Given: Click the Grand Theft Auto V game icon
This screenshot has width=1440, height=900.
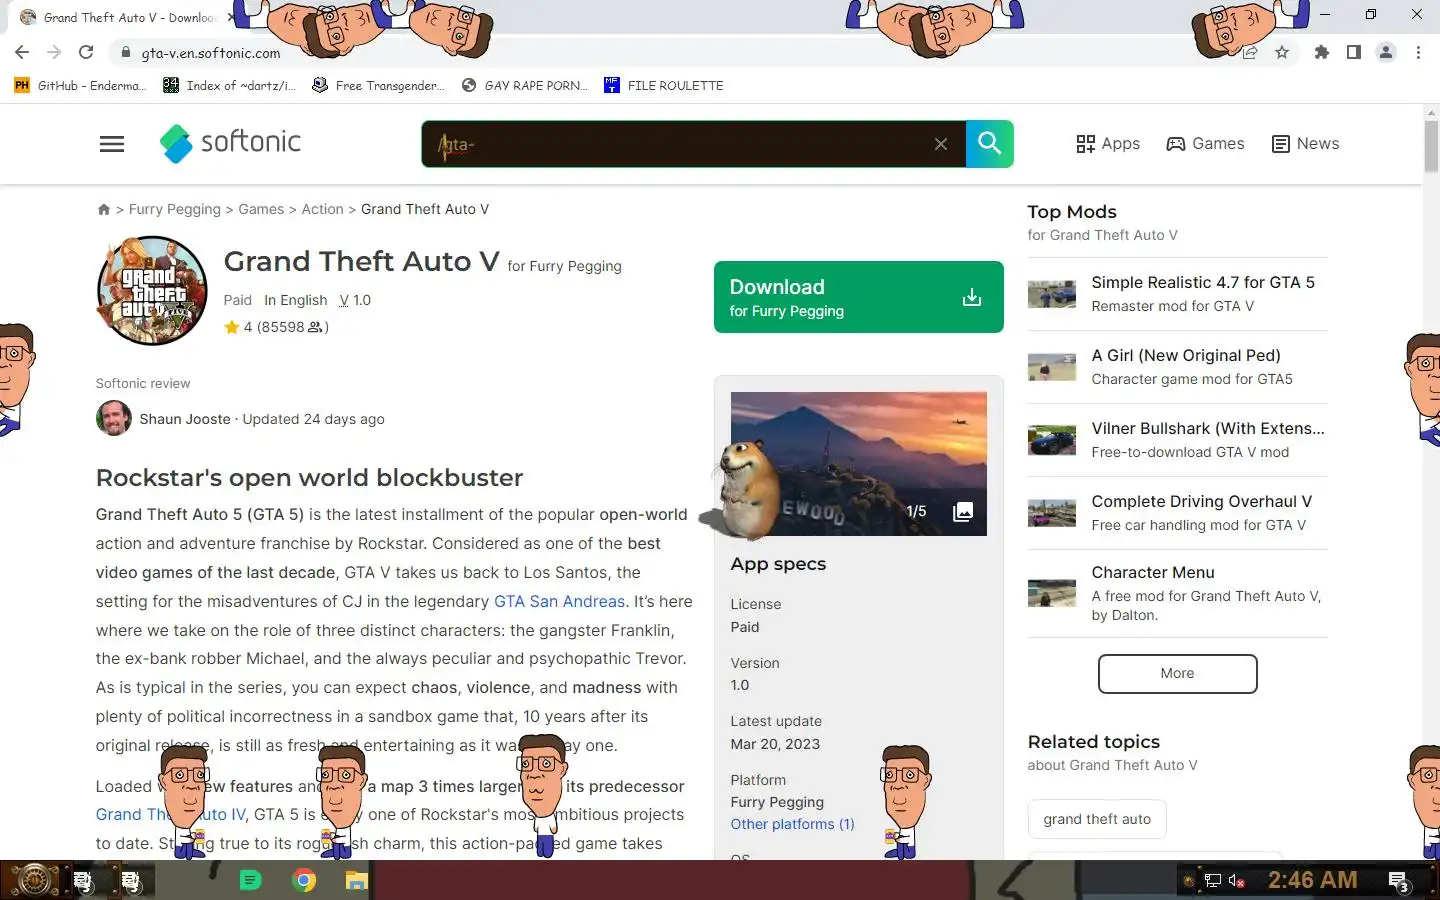Looking at the screenshot, I should (152, 291).
